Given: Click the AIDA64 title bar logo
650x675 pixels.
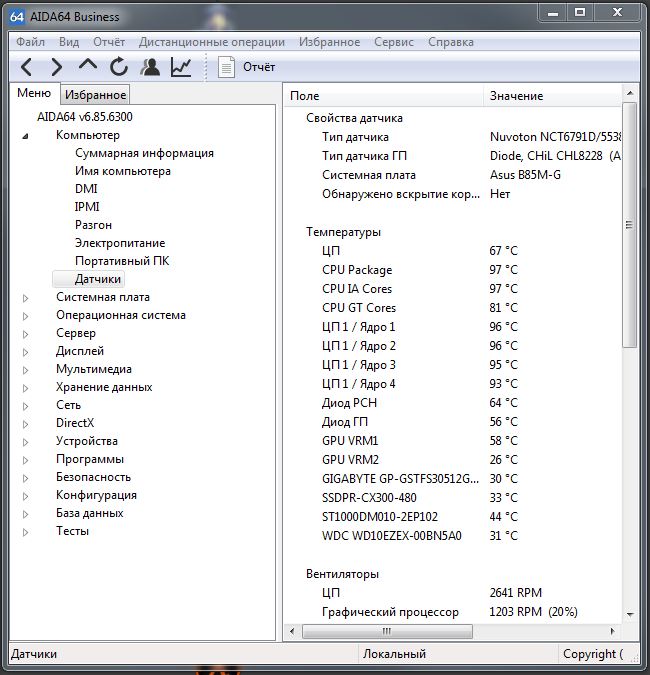Looking at the screenshot, I should pos(17,17).
